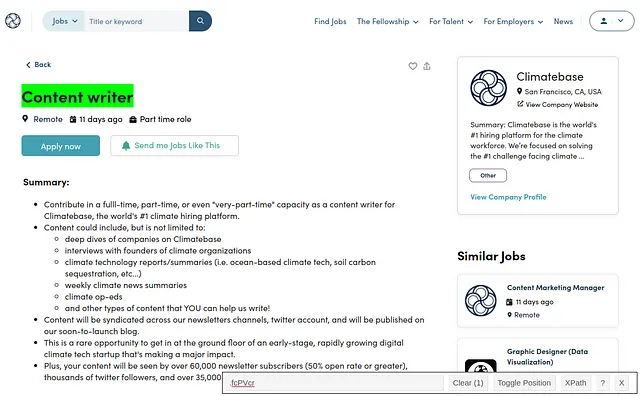Click the Climatebase logo in header
Screen dimensions: 640x396
click(x=13, y=21)
